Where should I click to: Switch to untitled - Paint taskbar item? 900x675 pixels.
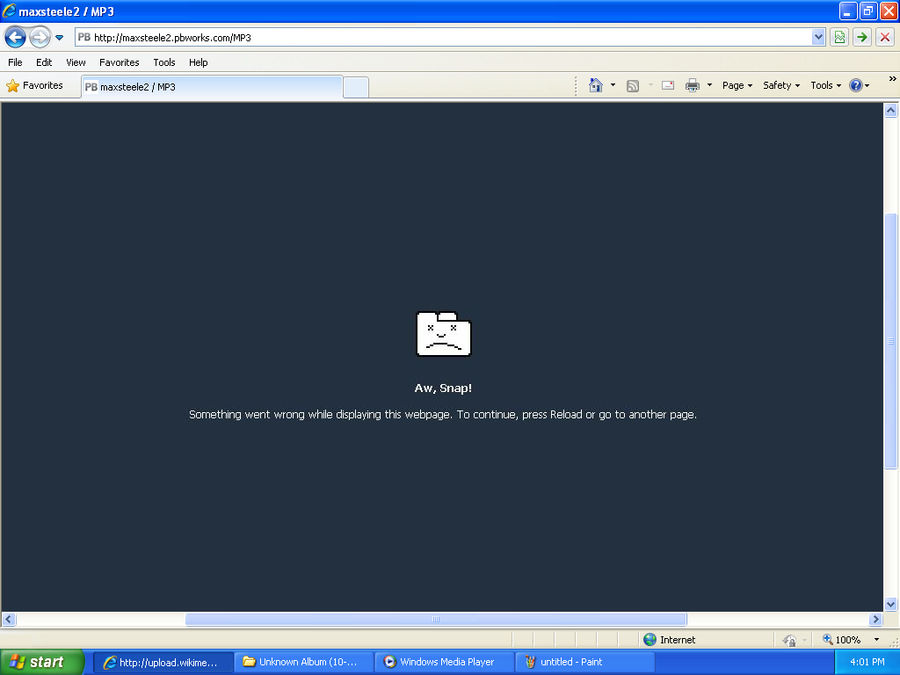click(585, 662)
